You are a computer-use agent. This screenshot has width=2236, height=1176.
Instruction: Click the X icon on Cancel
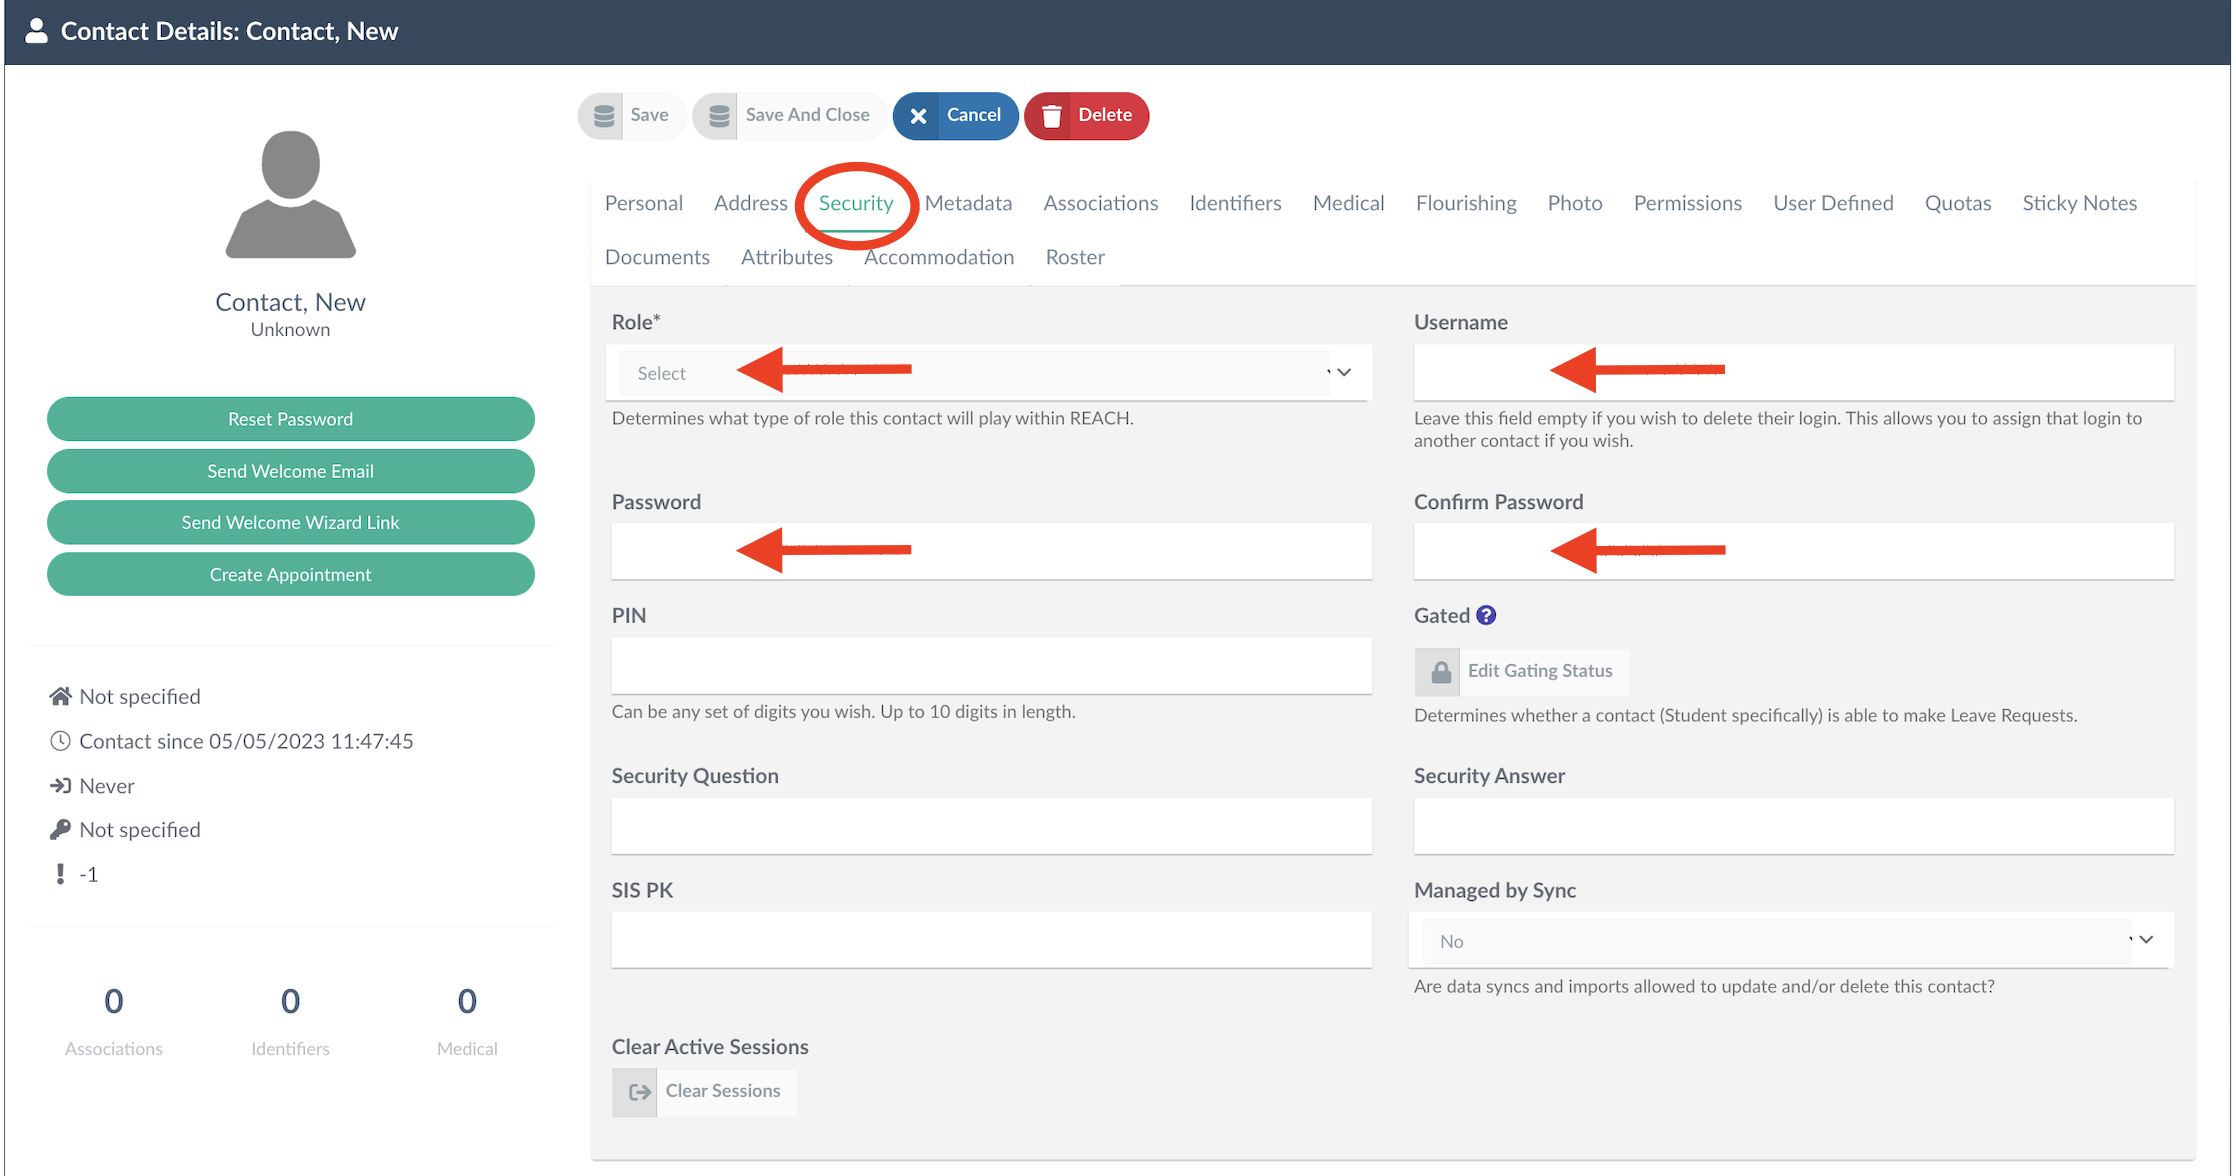(x=918, y=116)
